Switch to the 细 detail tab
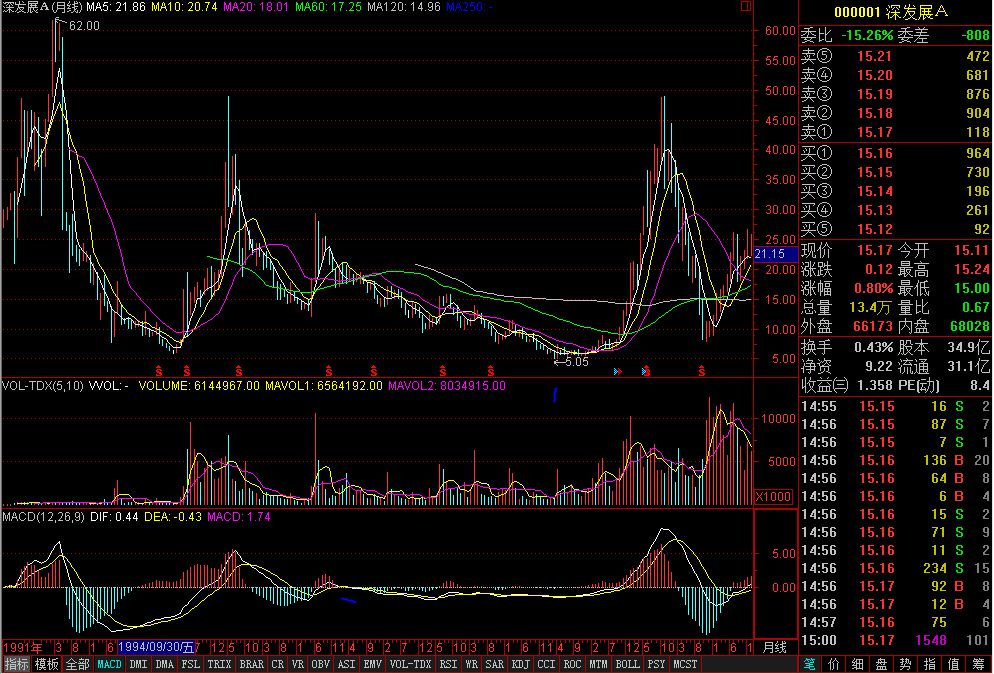The height and width of the screenshot is (674, 994). pos(858,664)
